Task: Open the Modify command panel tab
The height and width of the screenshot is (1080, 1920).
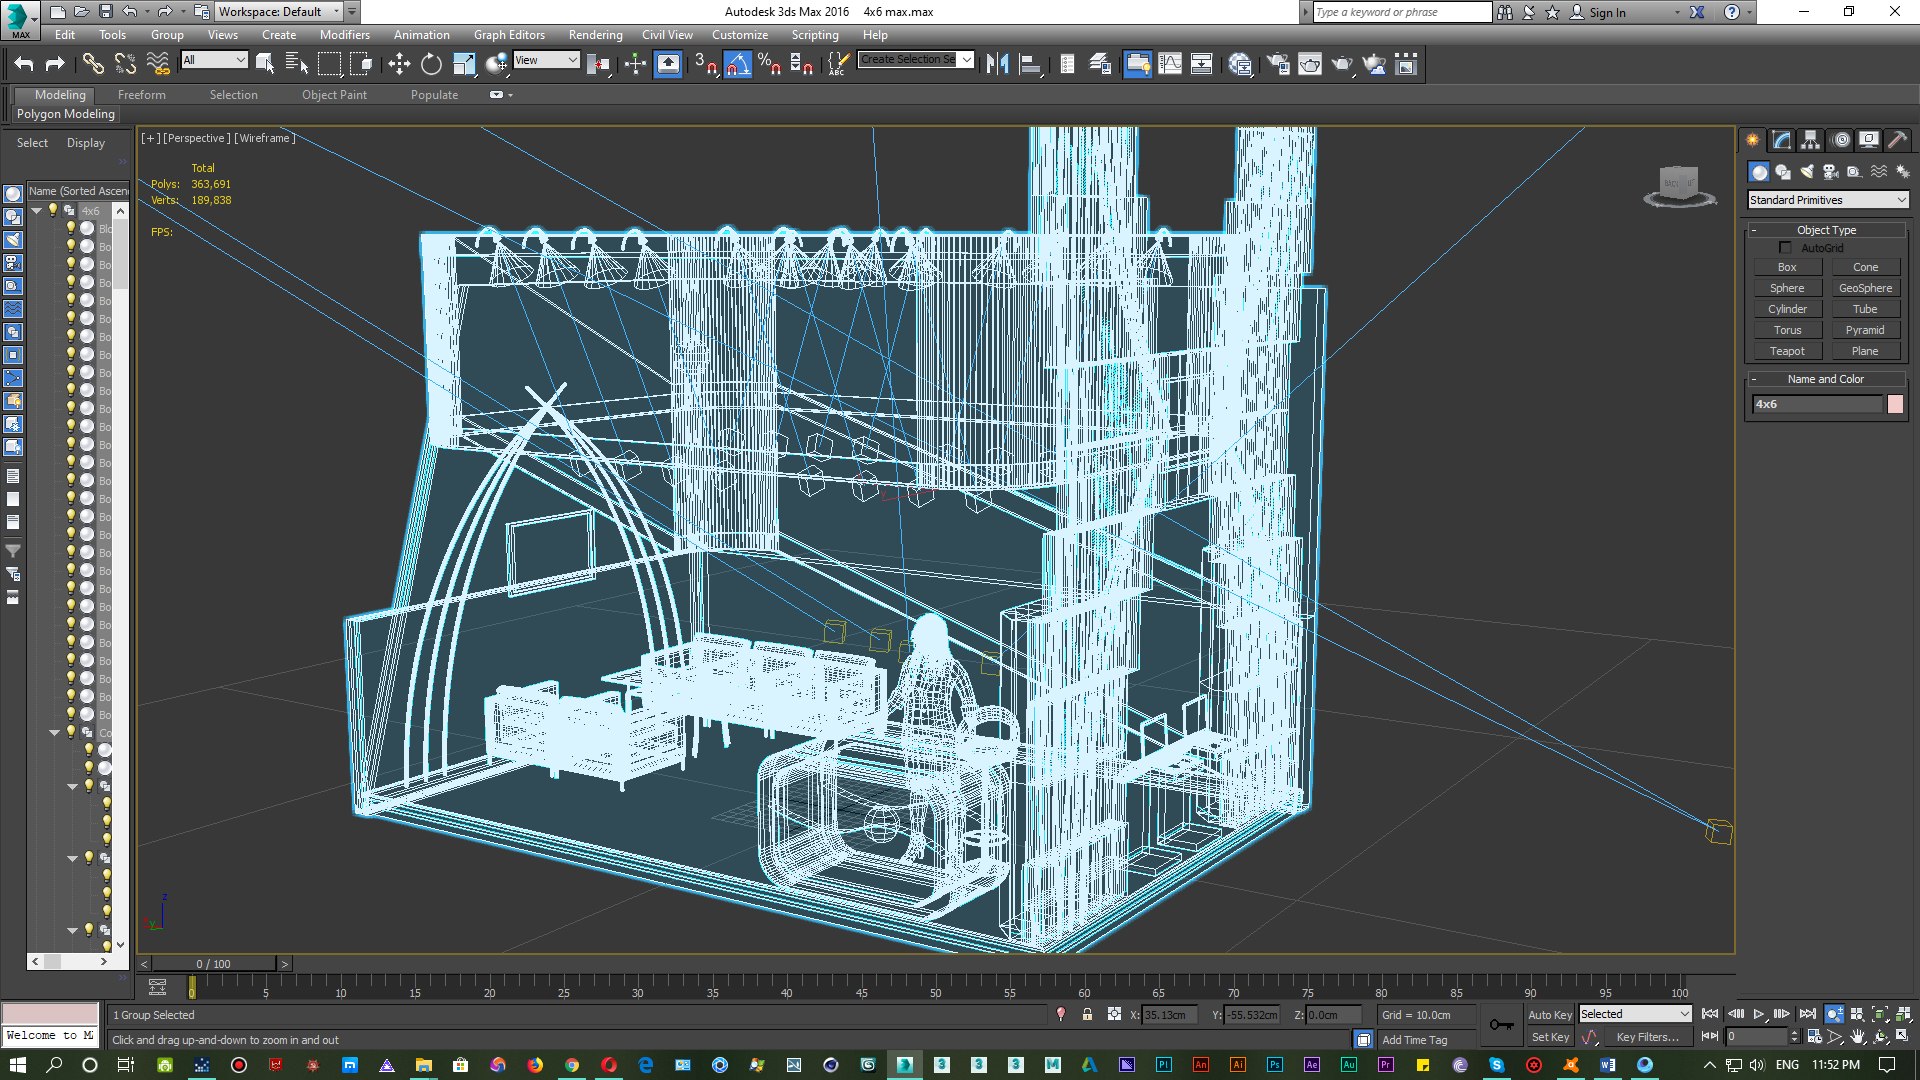Action: [1781, 140]
